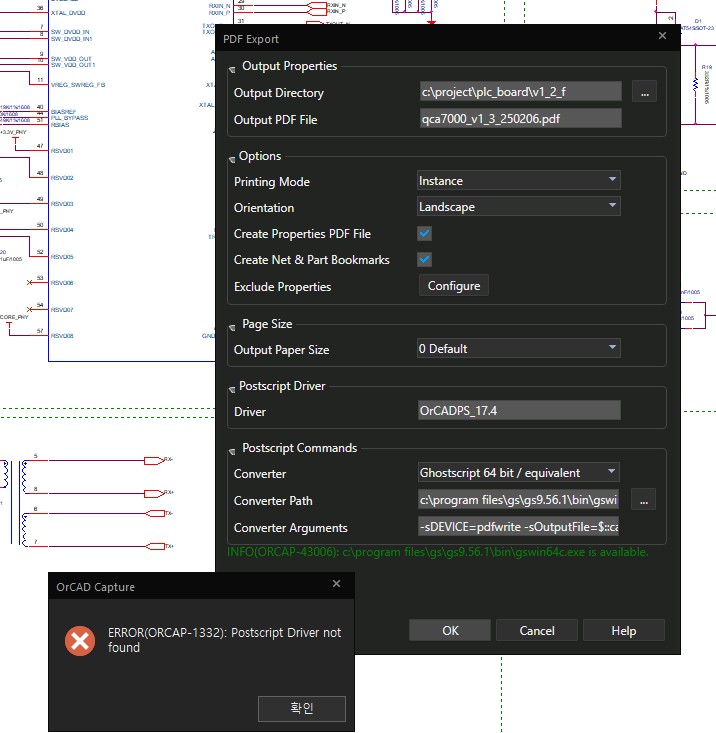Browse for the Output Directory

pos(644,92)
